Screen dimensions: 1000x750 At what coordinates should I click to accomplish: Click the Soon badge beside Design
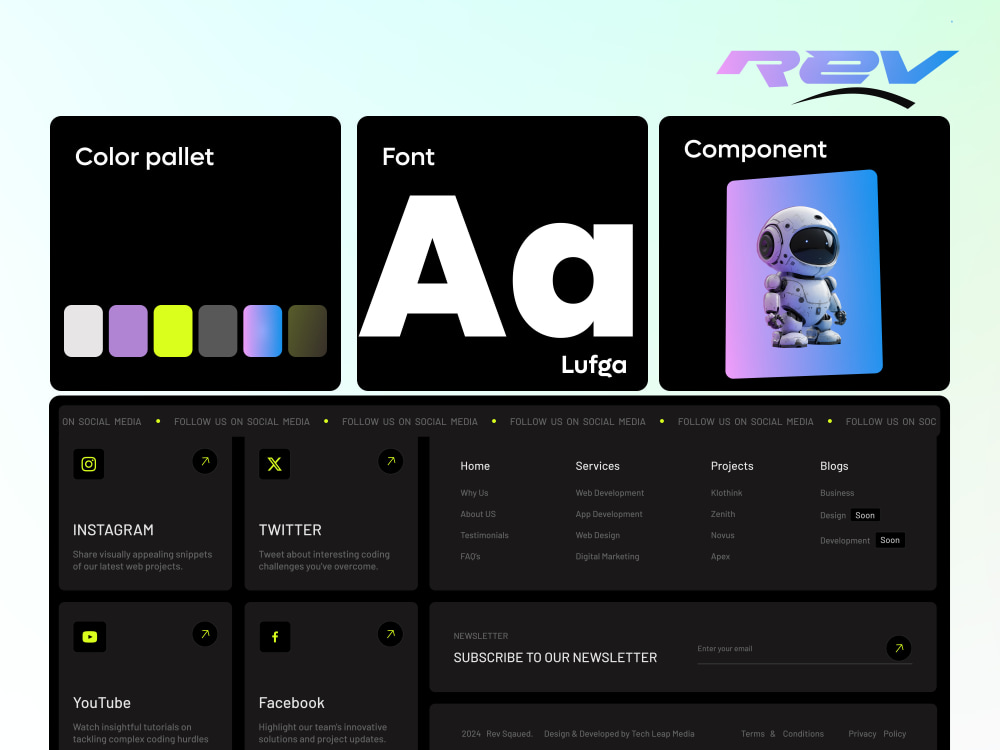[865, 515]
